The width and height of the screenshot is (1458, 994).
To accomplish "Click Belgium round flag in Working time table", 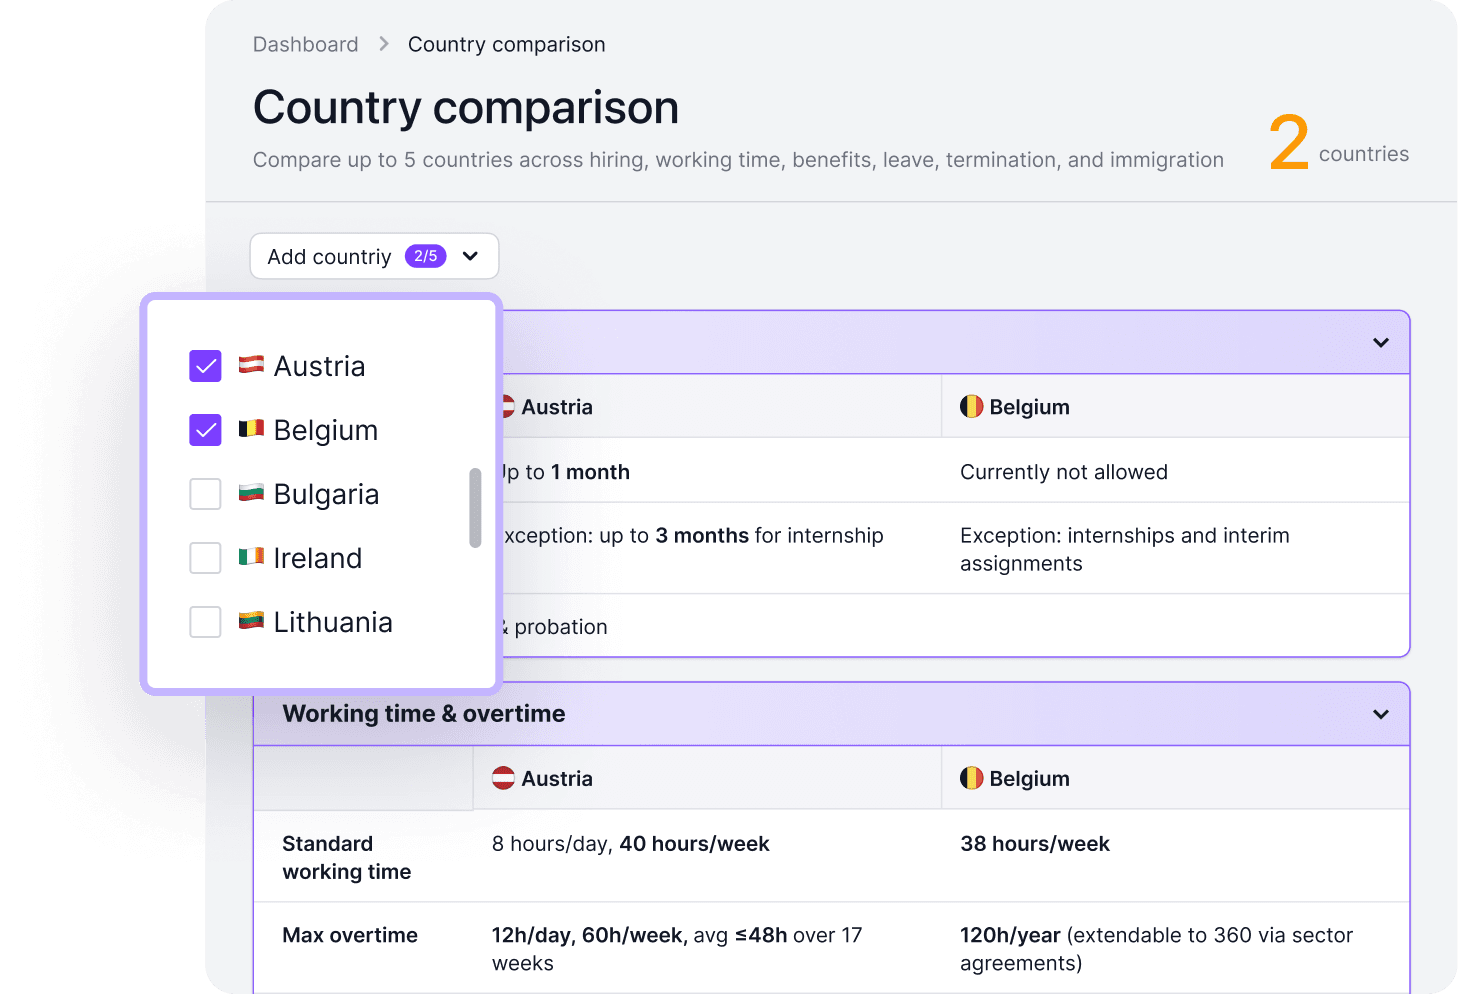I will point(971,778).
